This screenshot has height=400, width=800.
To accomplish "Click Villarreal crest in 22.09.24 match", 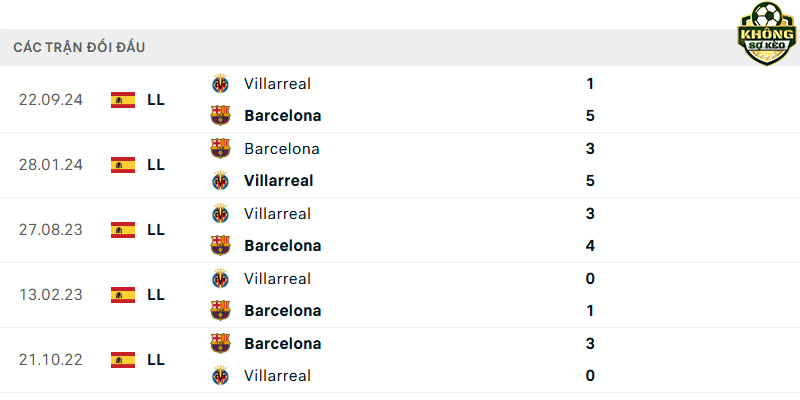I will [220, 83].
